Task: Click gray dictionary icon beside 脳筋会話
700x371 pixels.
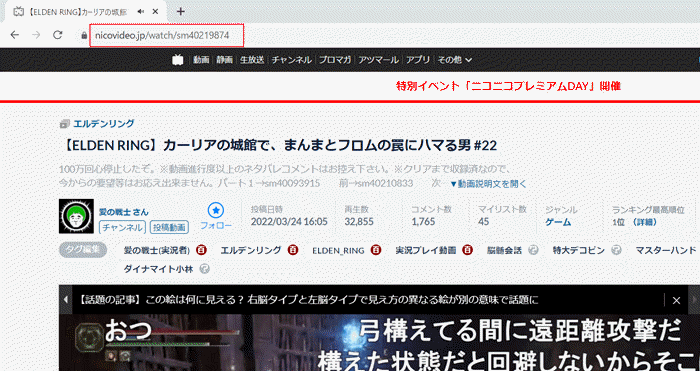Action: (x=533, y=250)
